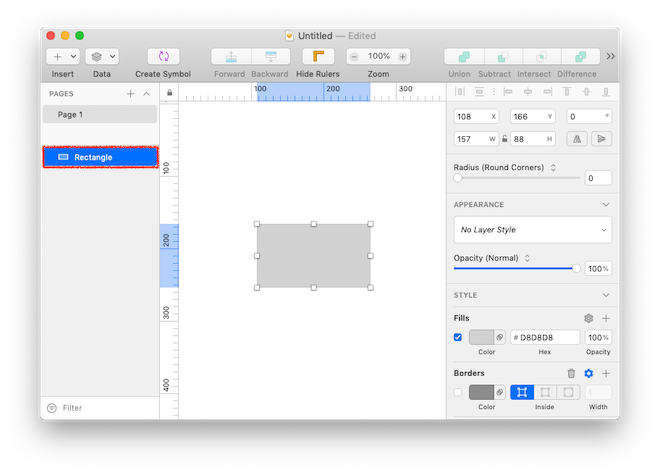Viewport: 660px width, 473px height.
Task: Click the Hide Rulers toolbar icon
Action: coord(318,57)
